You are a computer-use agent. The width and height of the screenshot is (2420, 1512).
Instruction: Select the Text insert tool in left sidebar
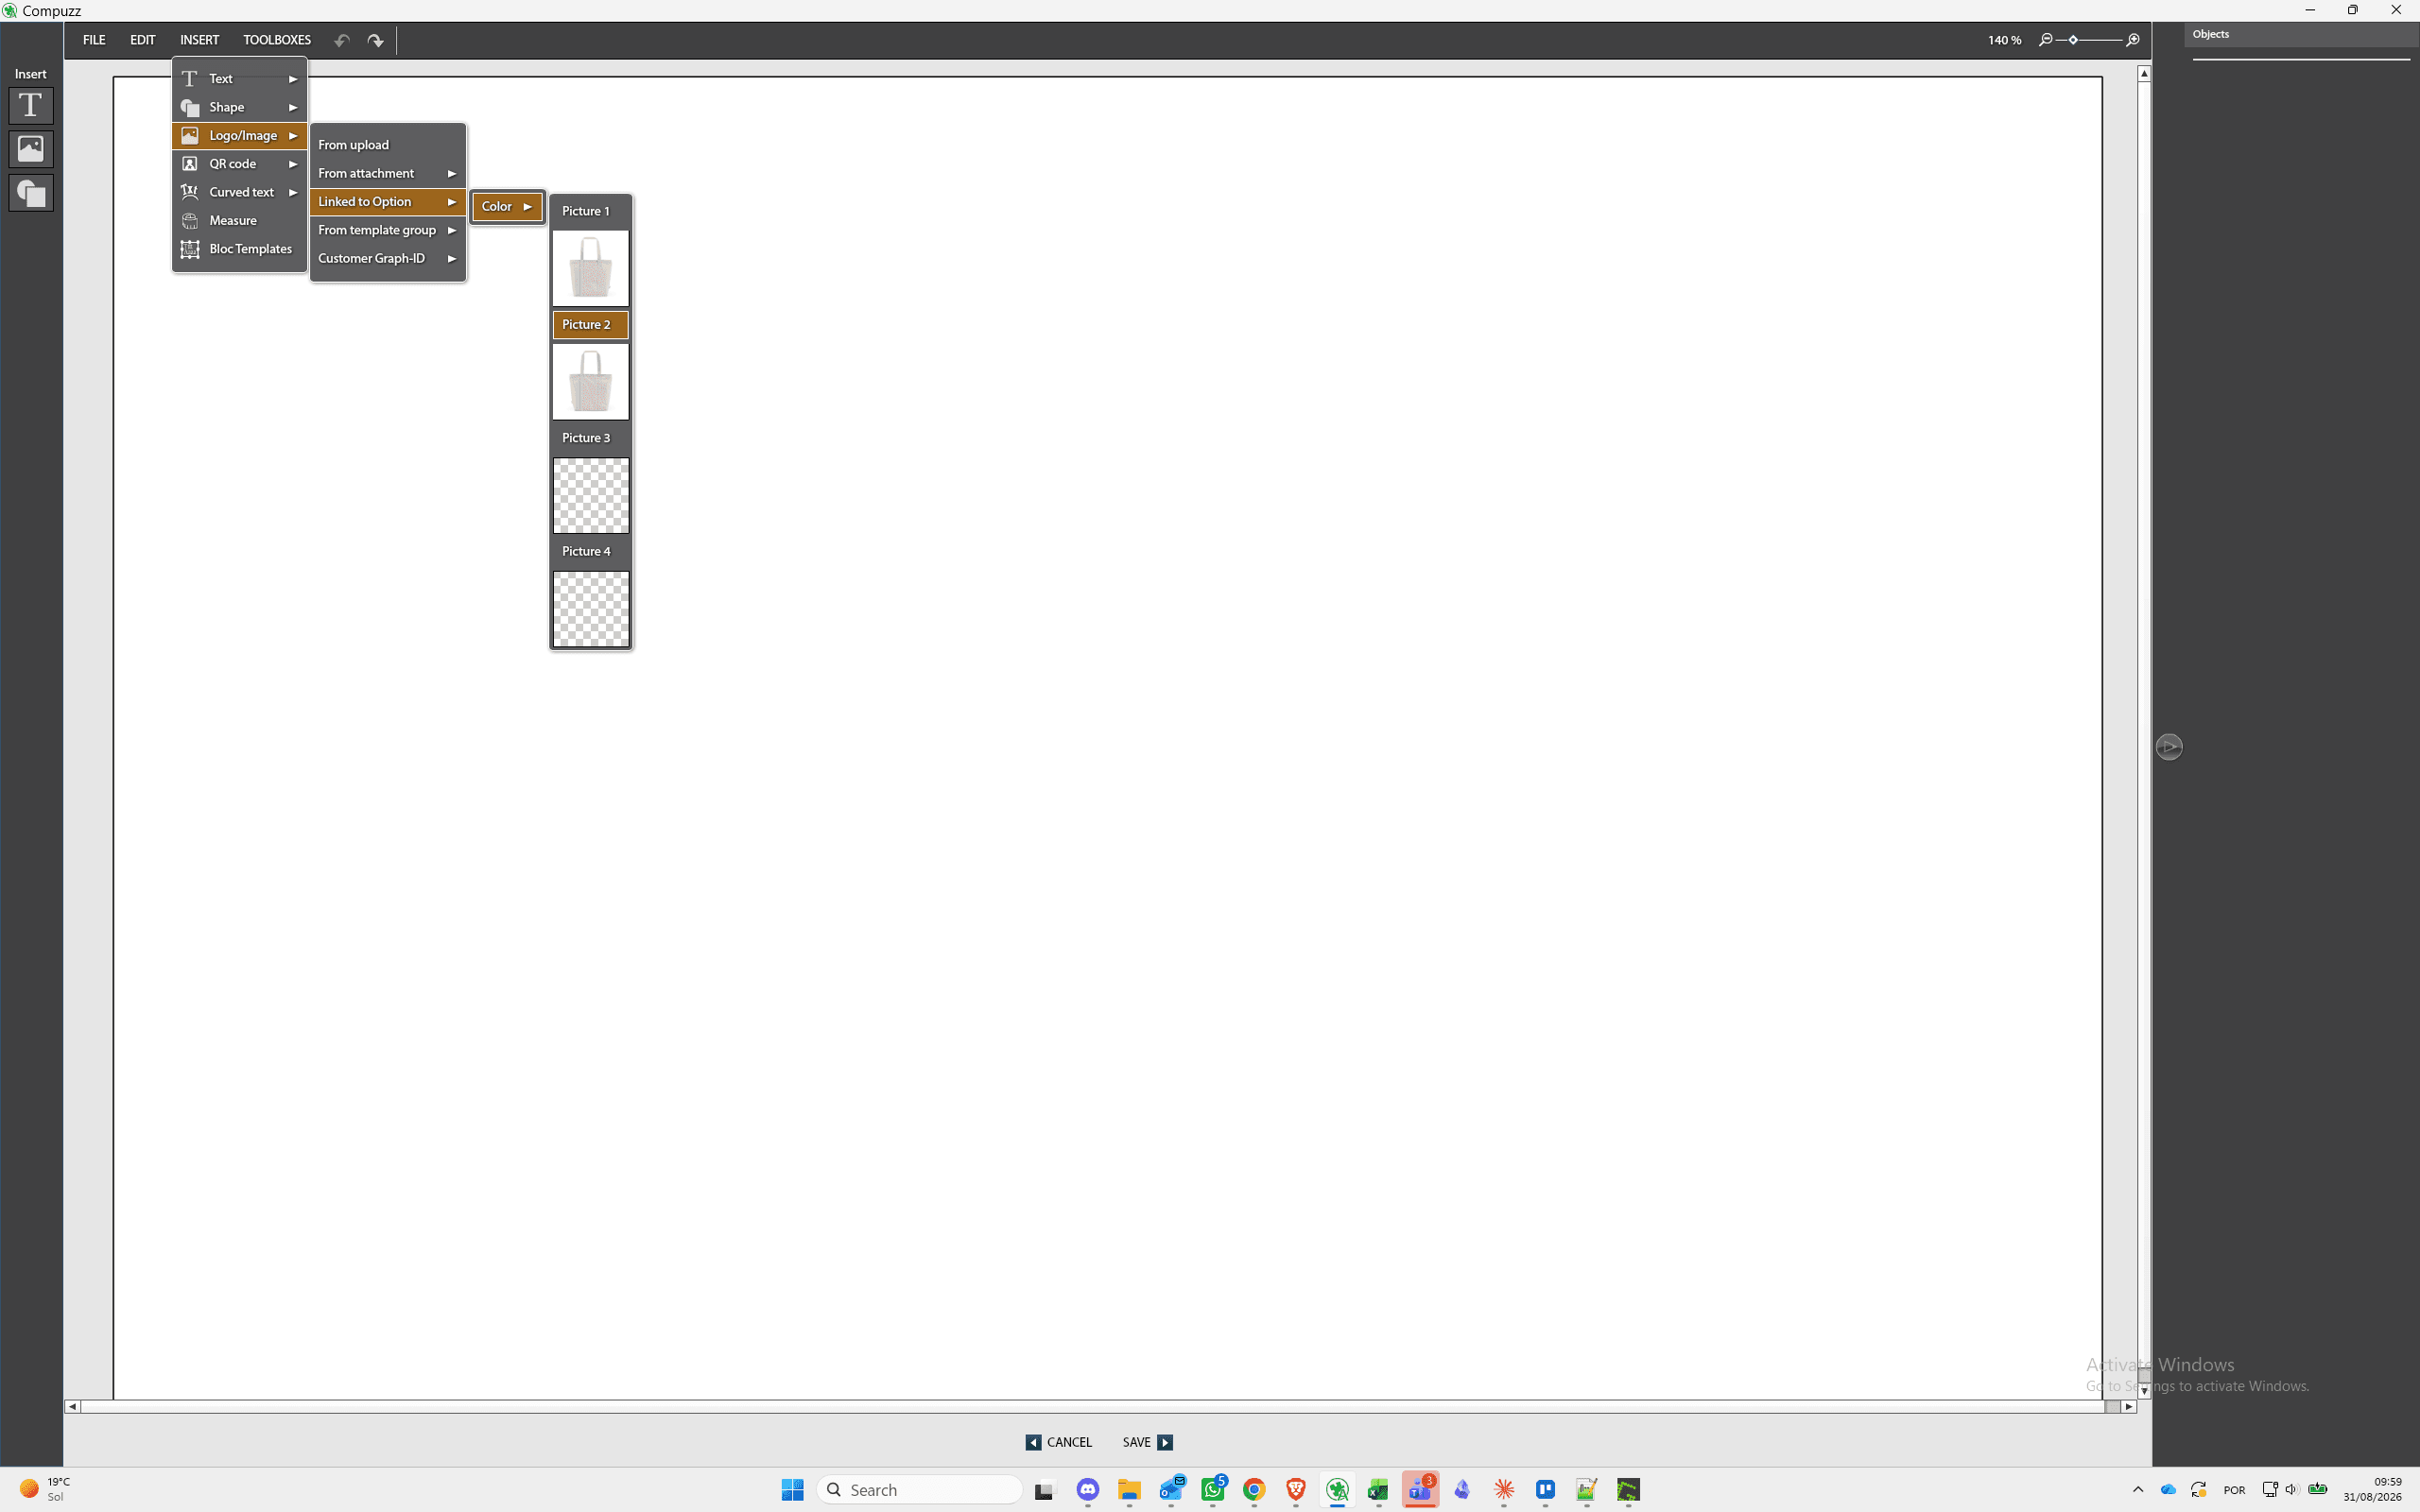pyautogui.click(x=31, y=106)
